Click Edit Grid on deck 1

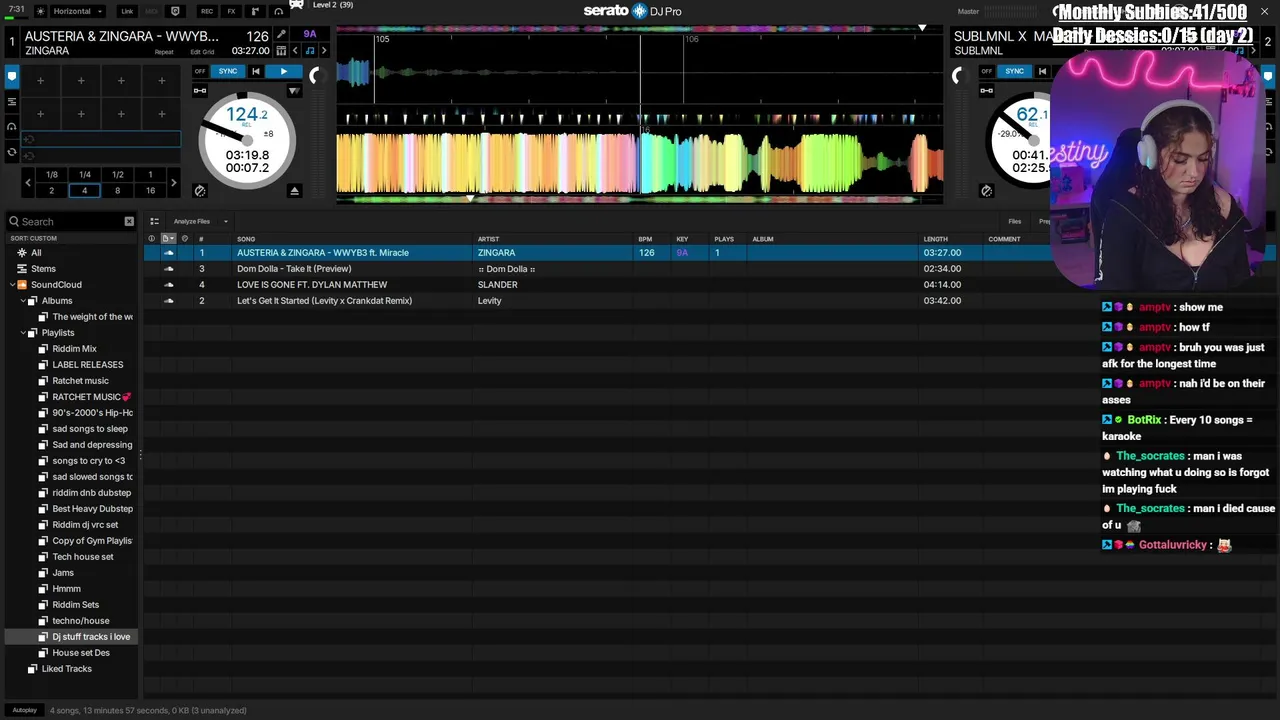202,52
